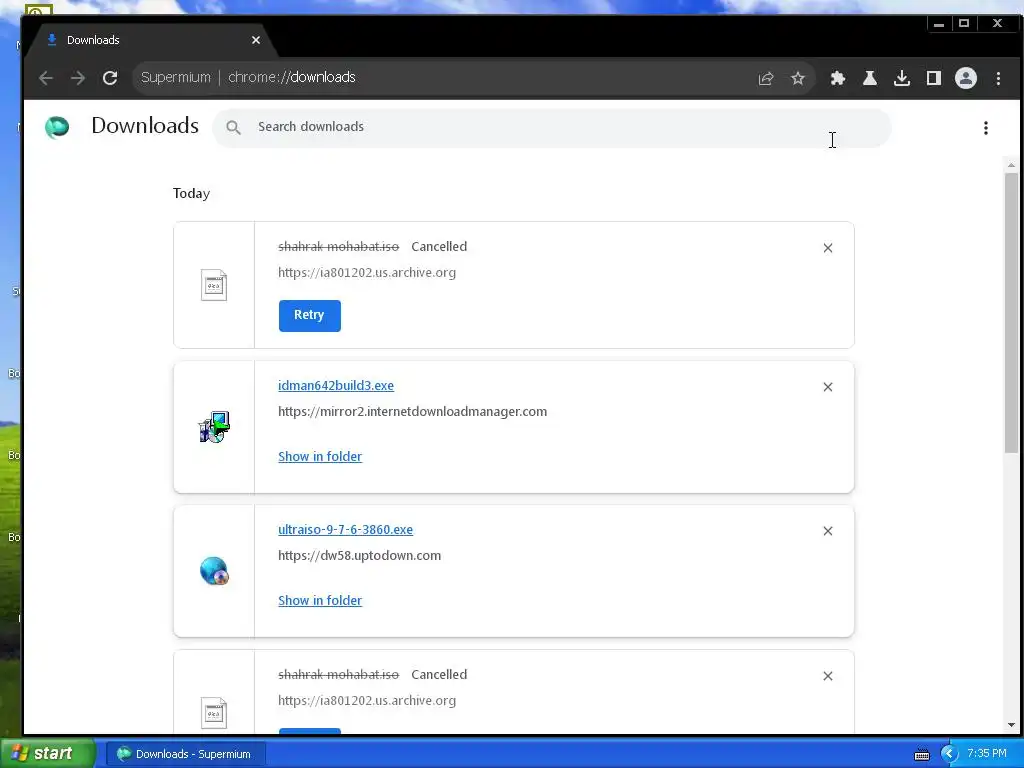Screen dimensions: 1024x768
Task: Click the Supermium logo next to Downloads
Action: (57, 127)
